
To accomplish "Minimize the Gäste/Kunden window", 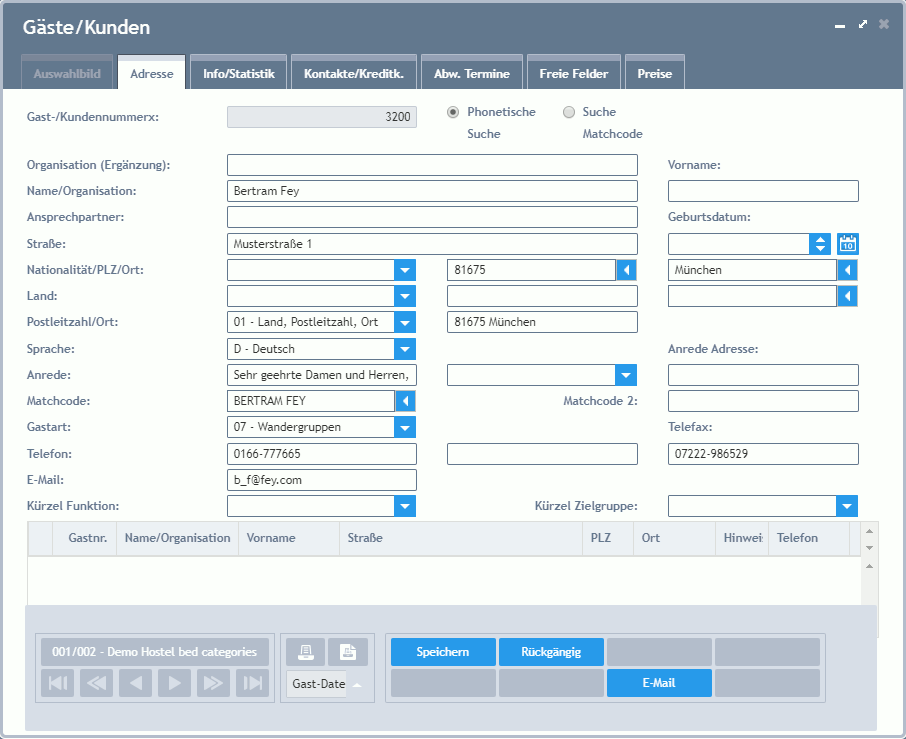I will (840, 26).
